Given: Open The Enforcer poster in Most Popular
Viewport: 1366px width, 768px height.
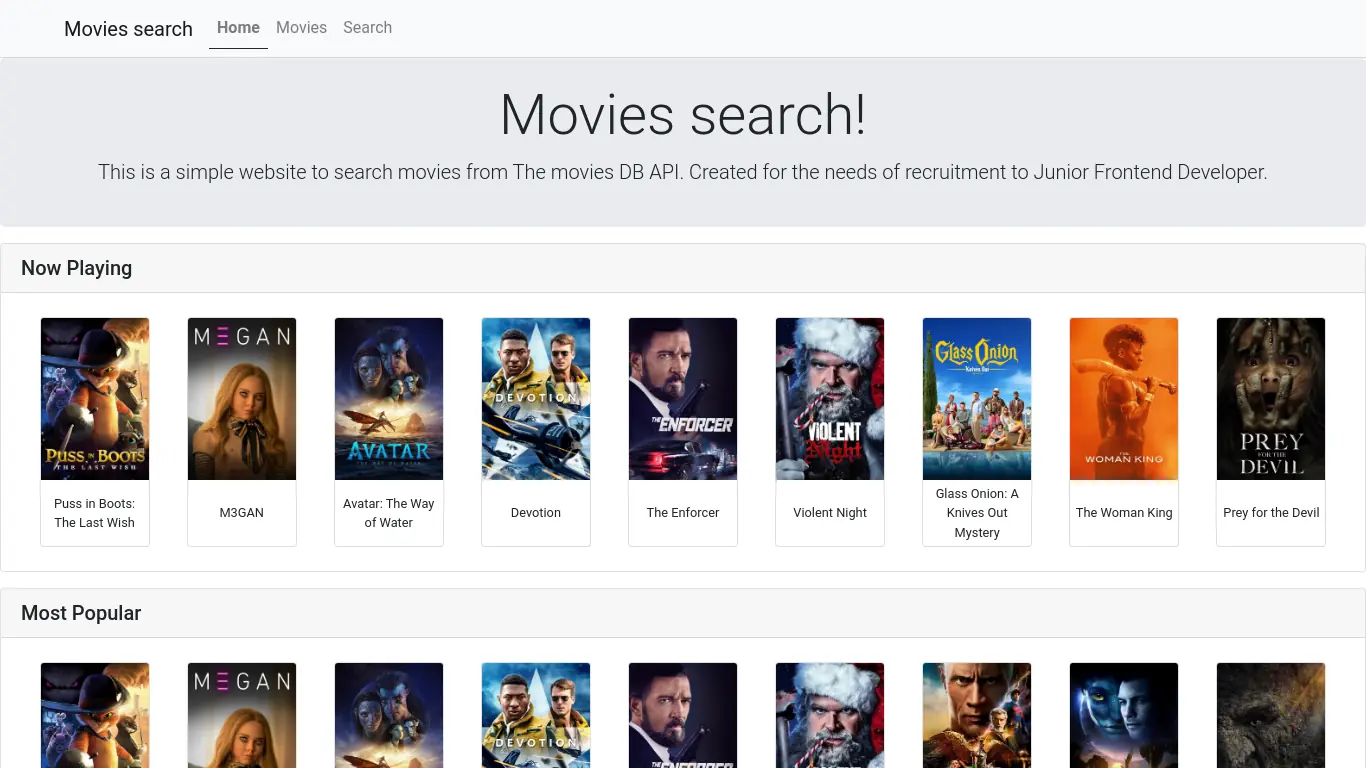Looking at the screenshot, I should (x=683, y=716).
